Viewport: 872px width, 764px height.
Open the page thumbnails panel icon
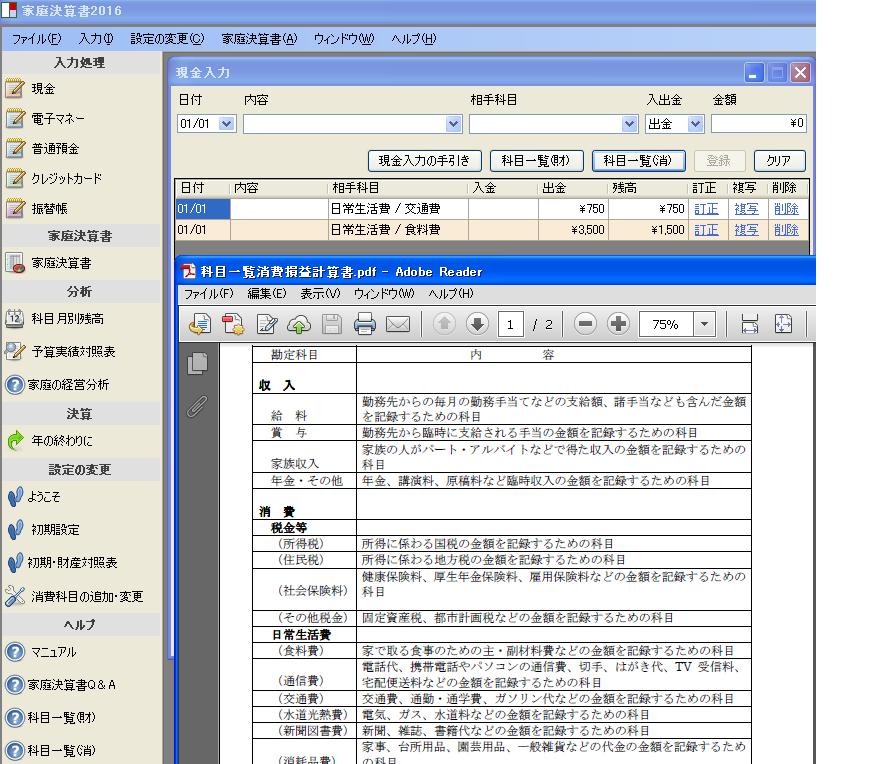198,364
